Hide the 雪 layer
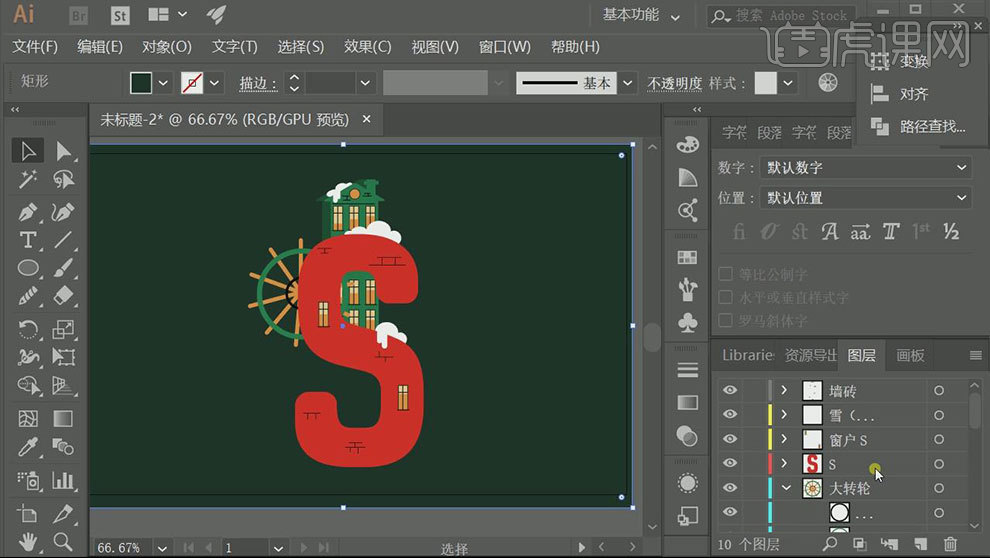This screenshot has width=990, height=558. [730, 414]
